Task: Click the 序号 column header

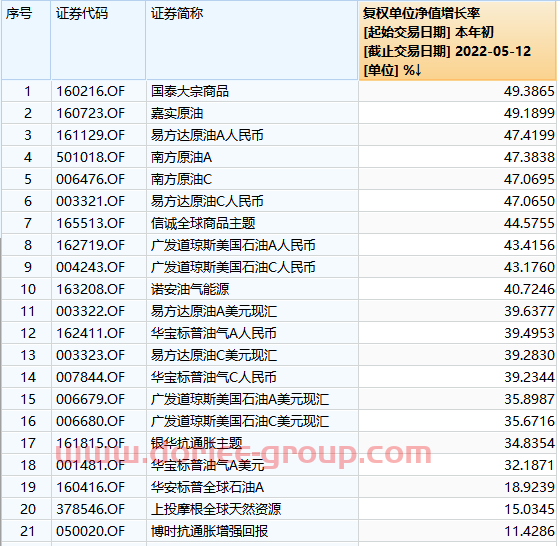Action: coord(26,40)
